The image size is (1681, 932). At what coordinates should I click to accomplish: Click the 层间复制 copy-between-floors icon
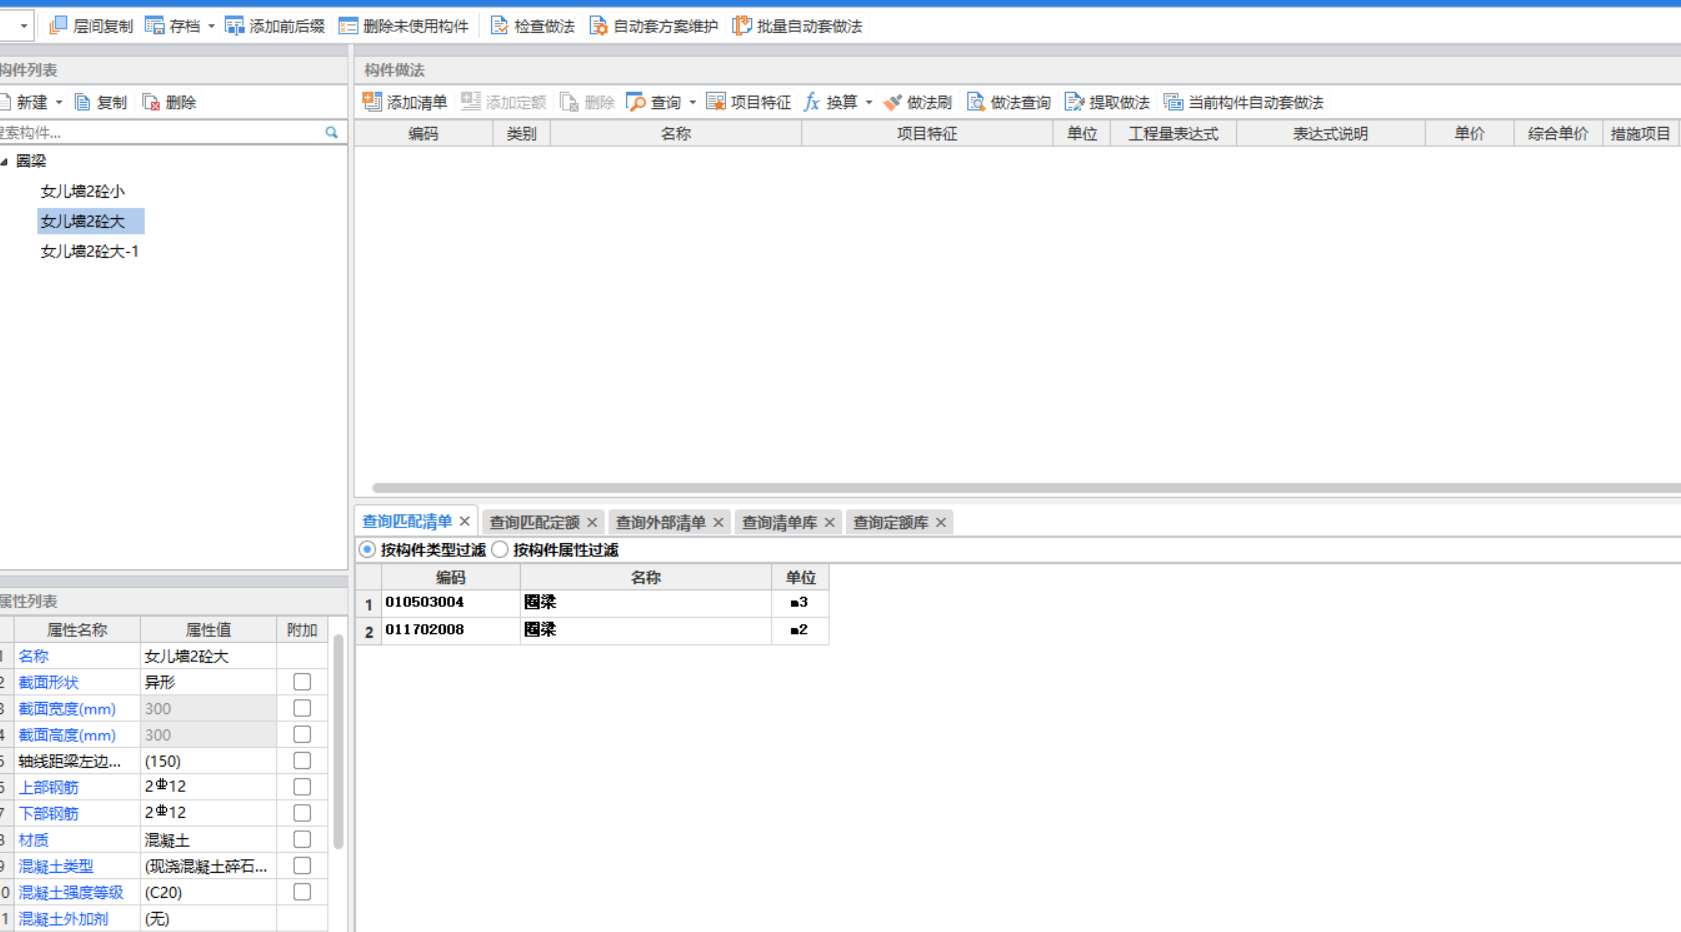(58, 26)
